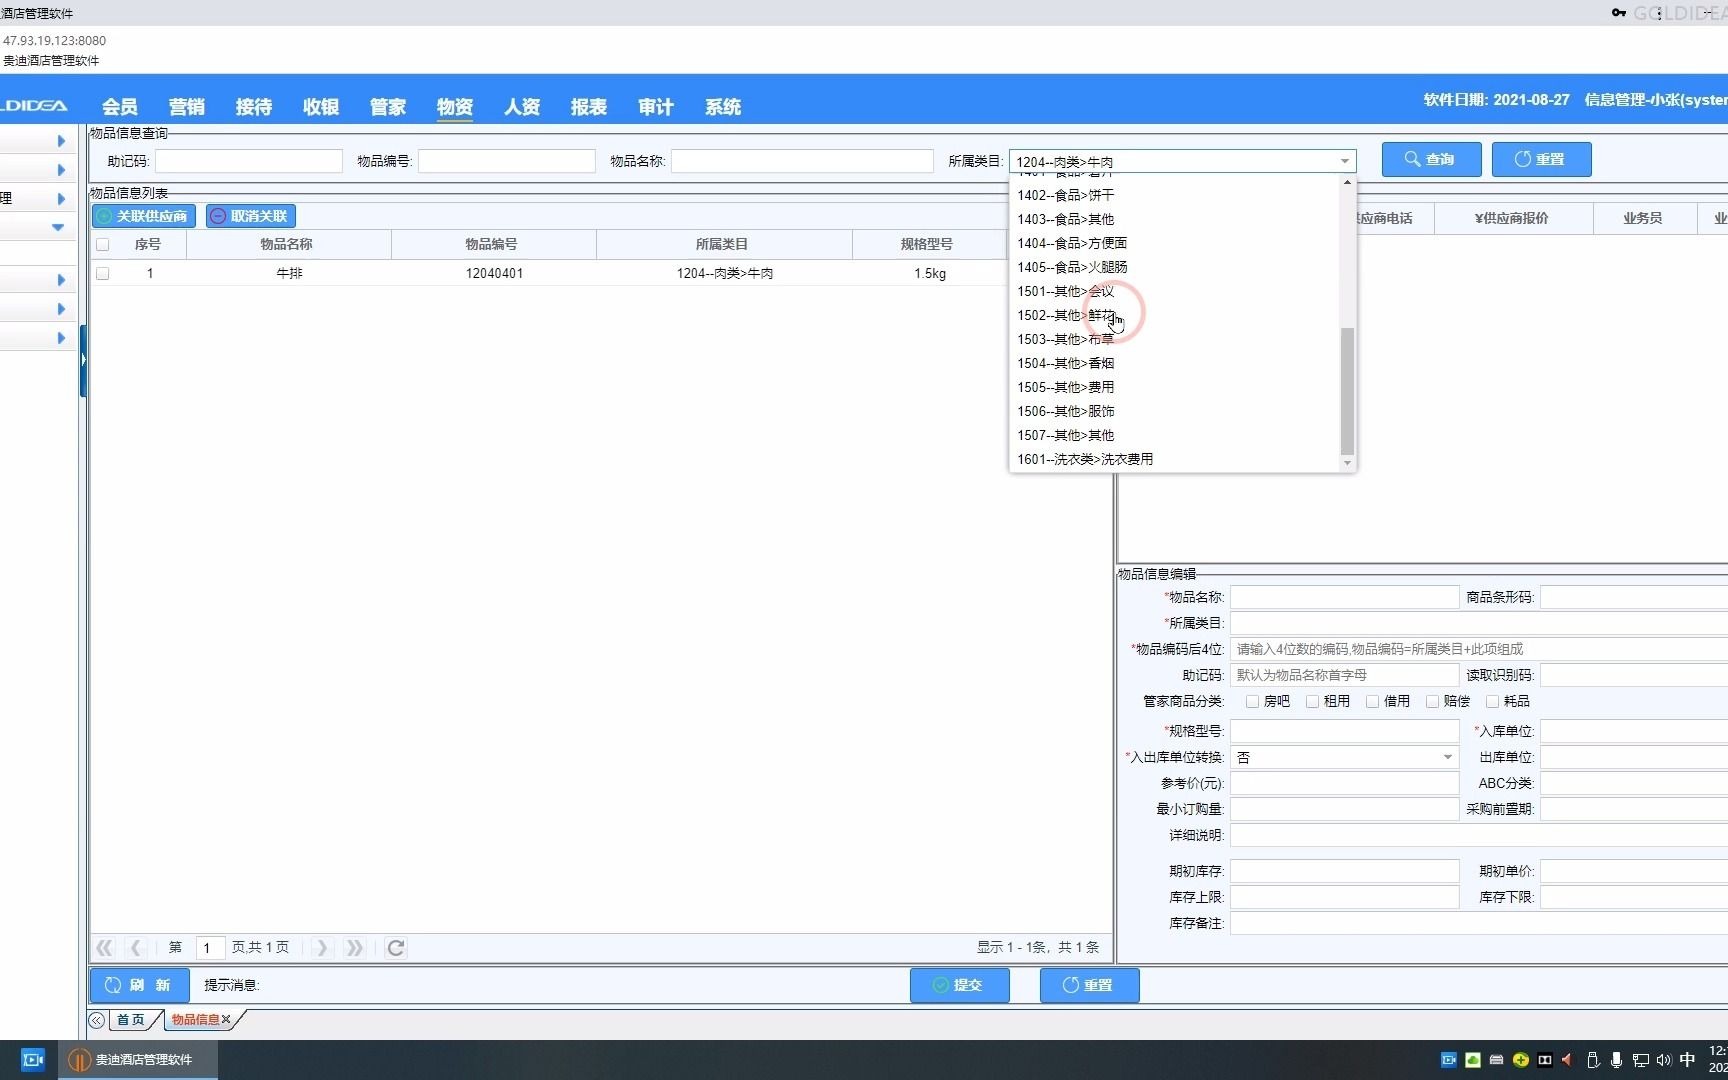The image size is (1728, 1080).
Task: Click the 关联供应商 button
Action: coord(143,216)
